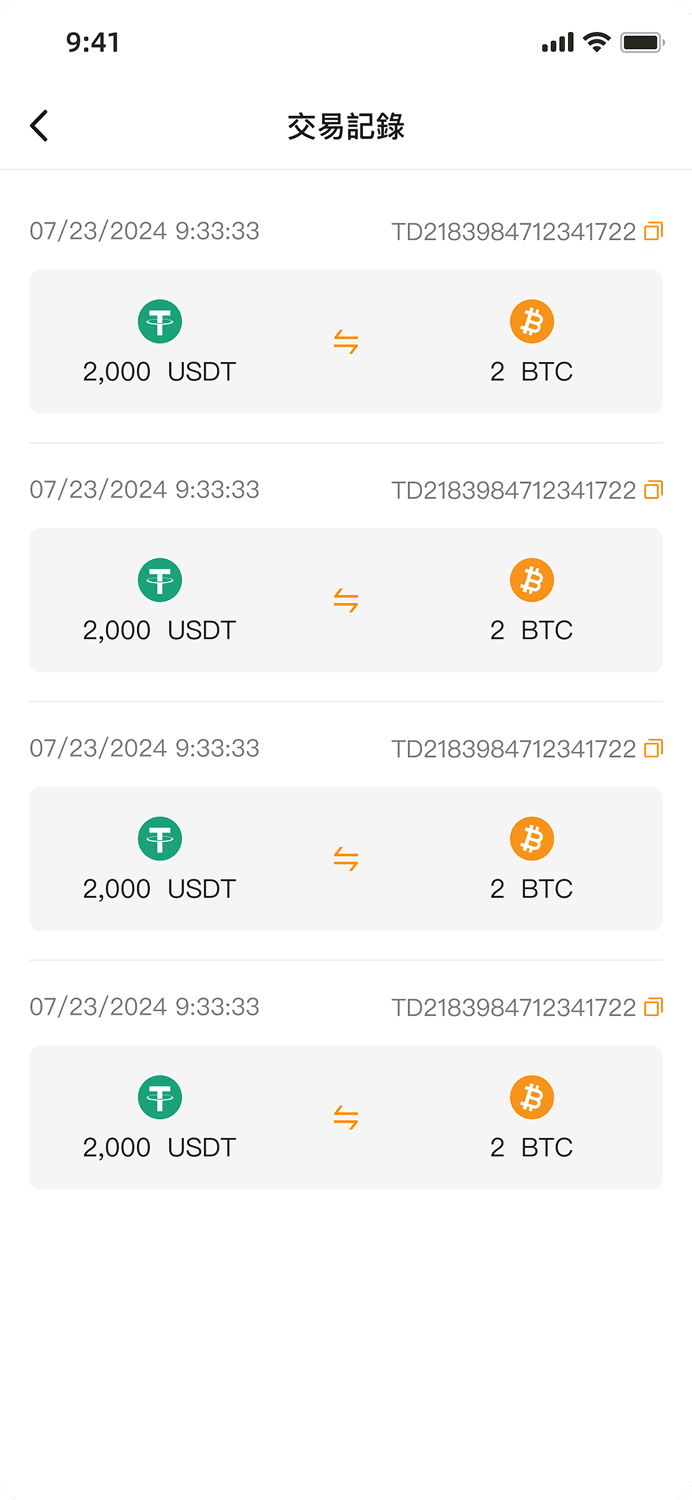Tap the BTC icon in second record
This screenshot has height=1500, width=692.
point(532,580)
